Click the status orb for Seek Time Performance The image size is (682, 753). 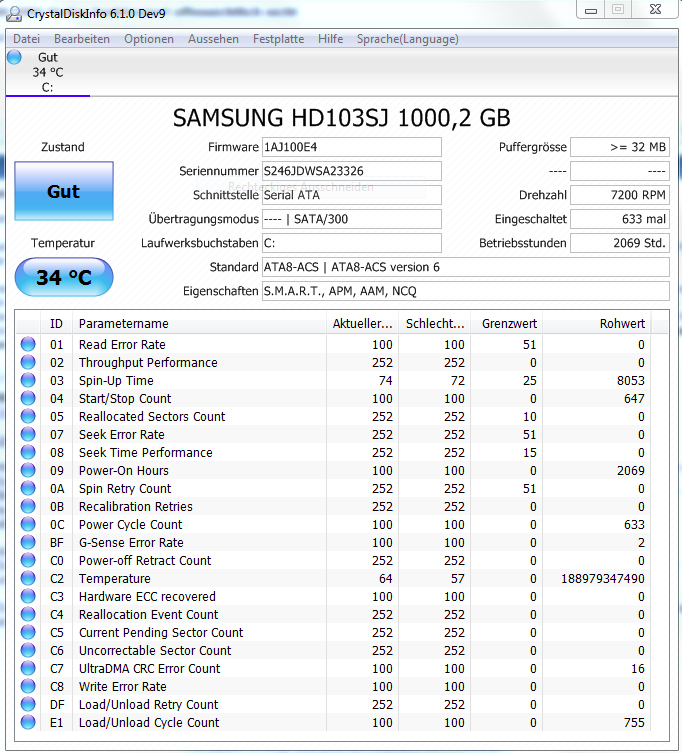28,452
